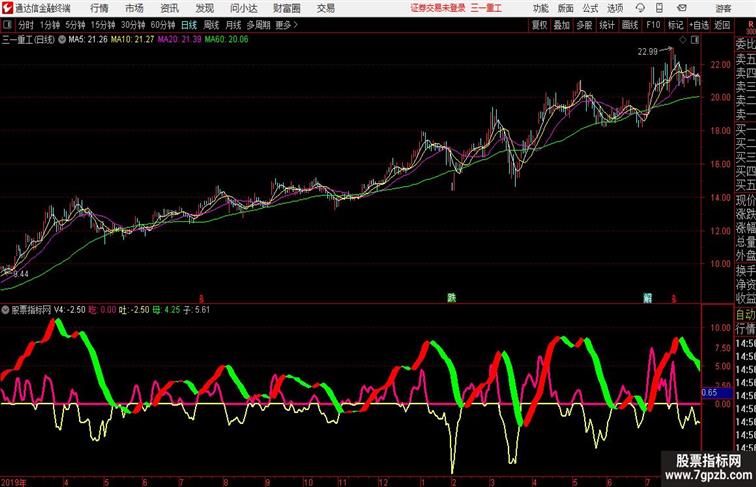
Task: Open the 公式 menu
Action: (x=590, y=8)
